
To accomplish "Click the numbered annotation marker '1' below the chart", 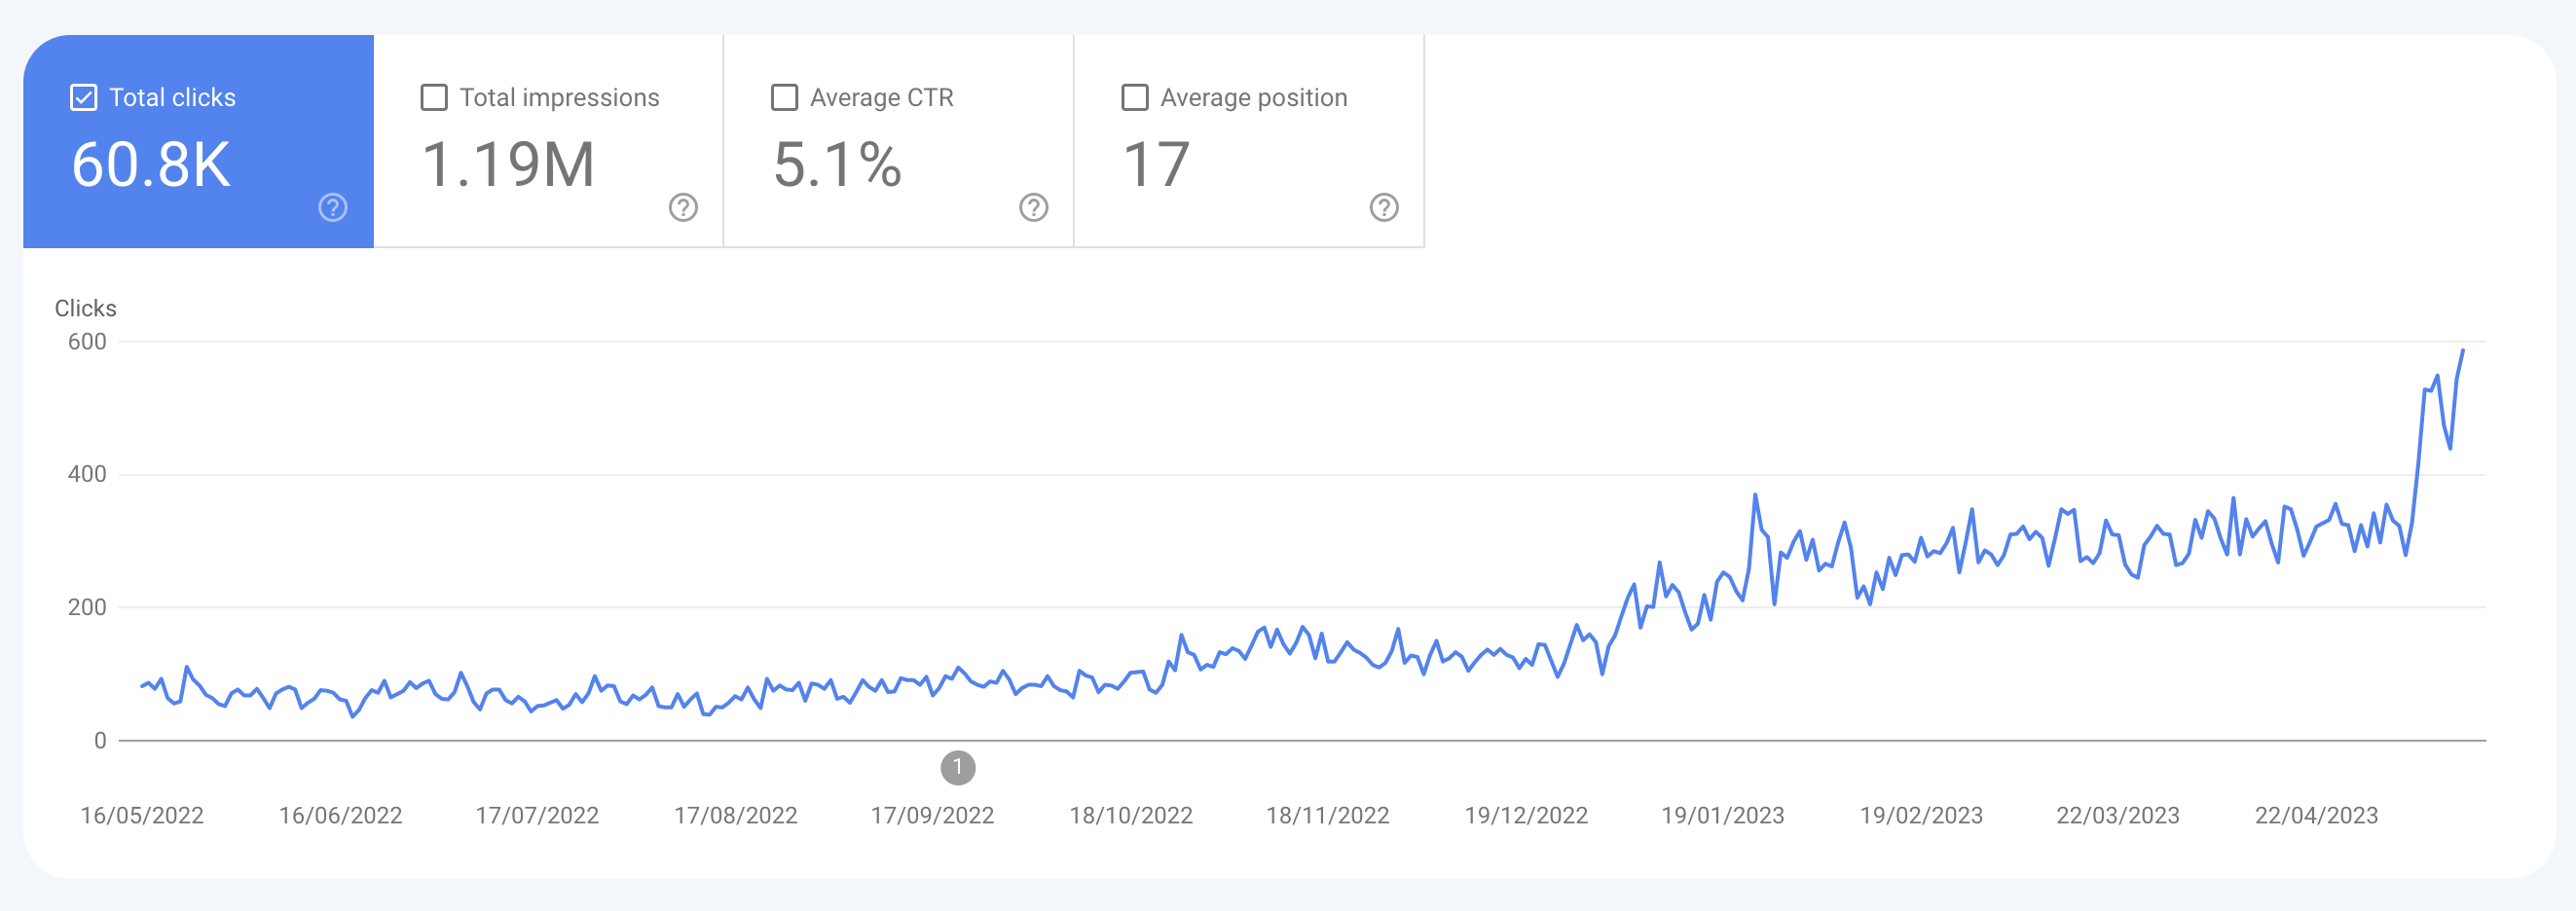I will [x=959, y=768].
